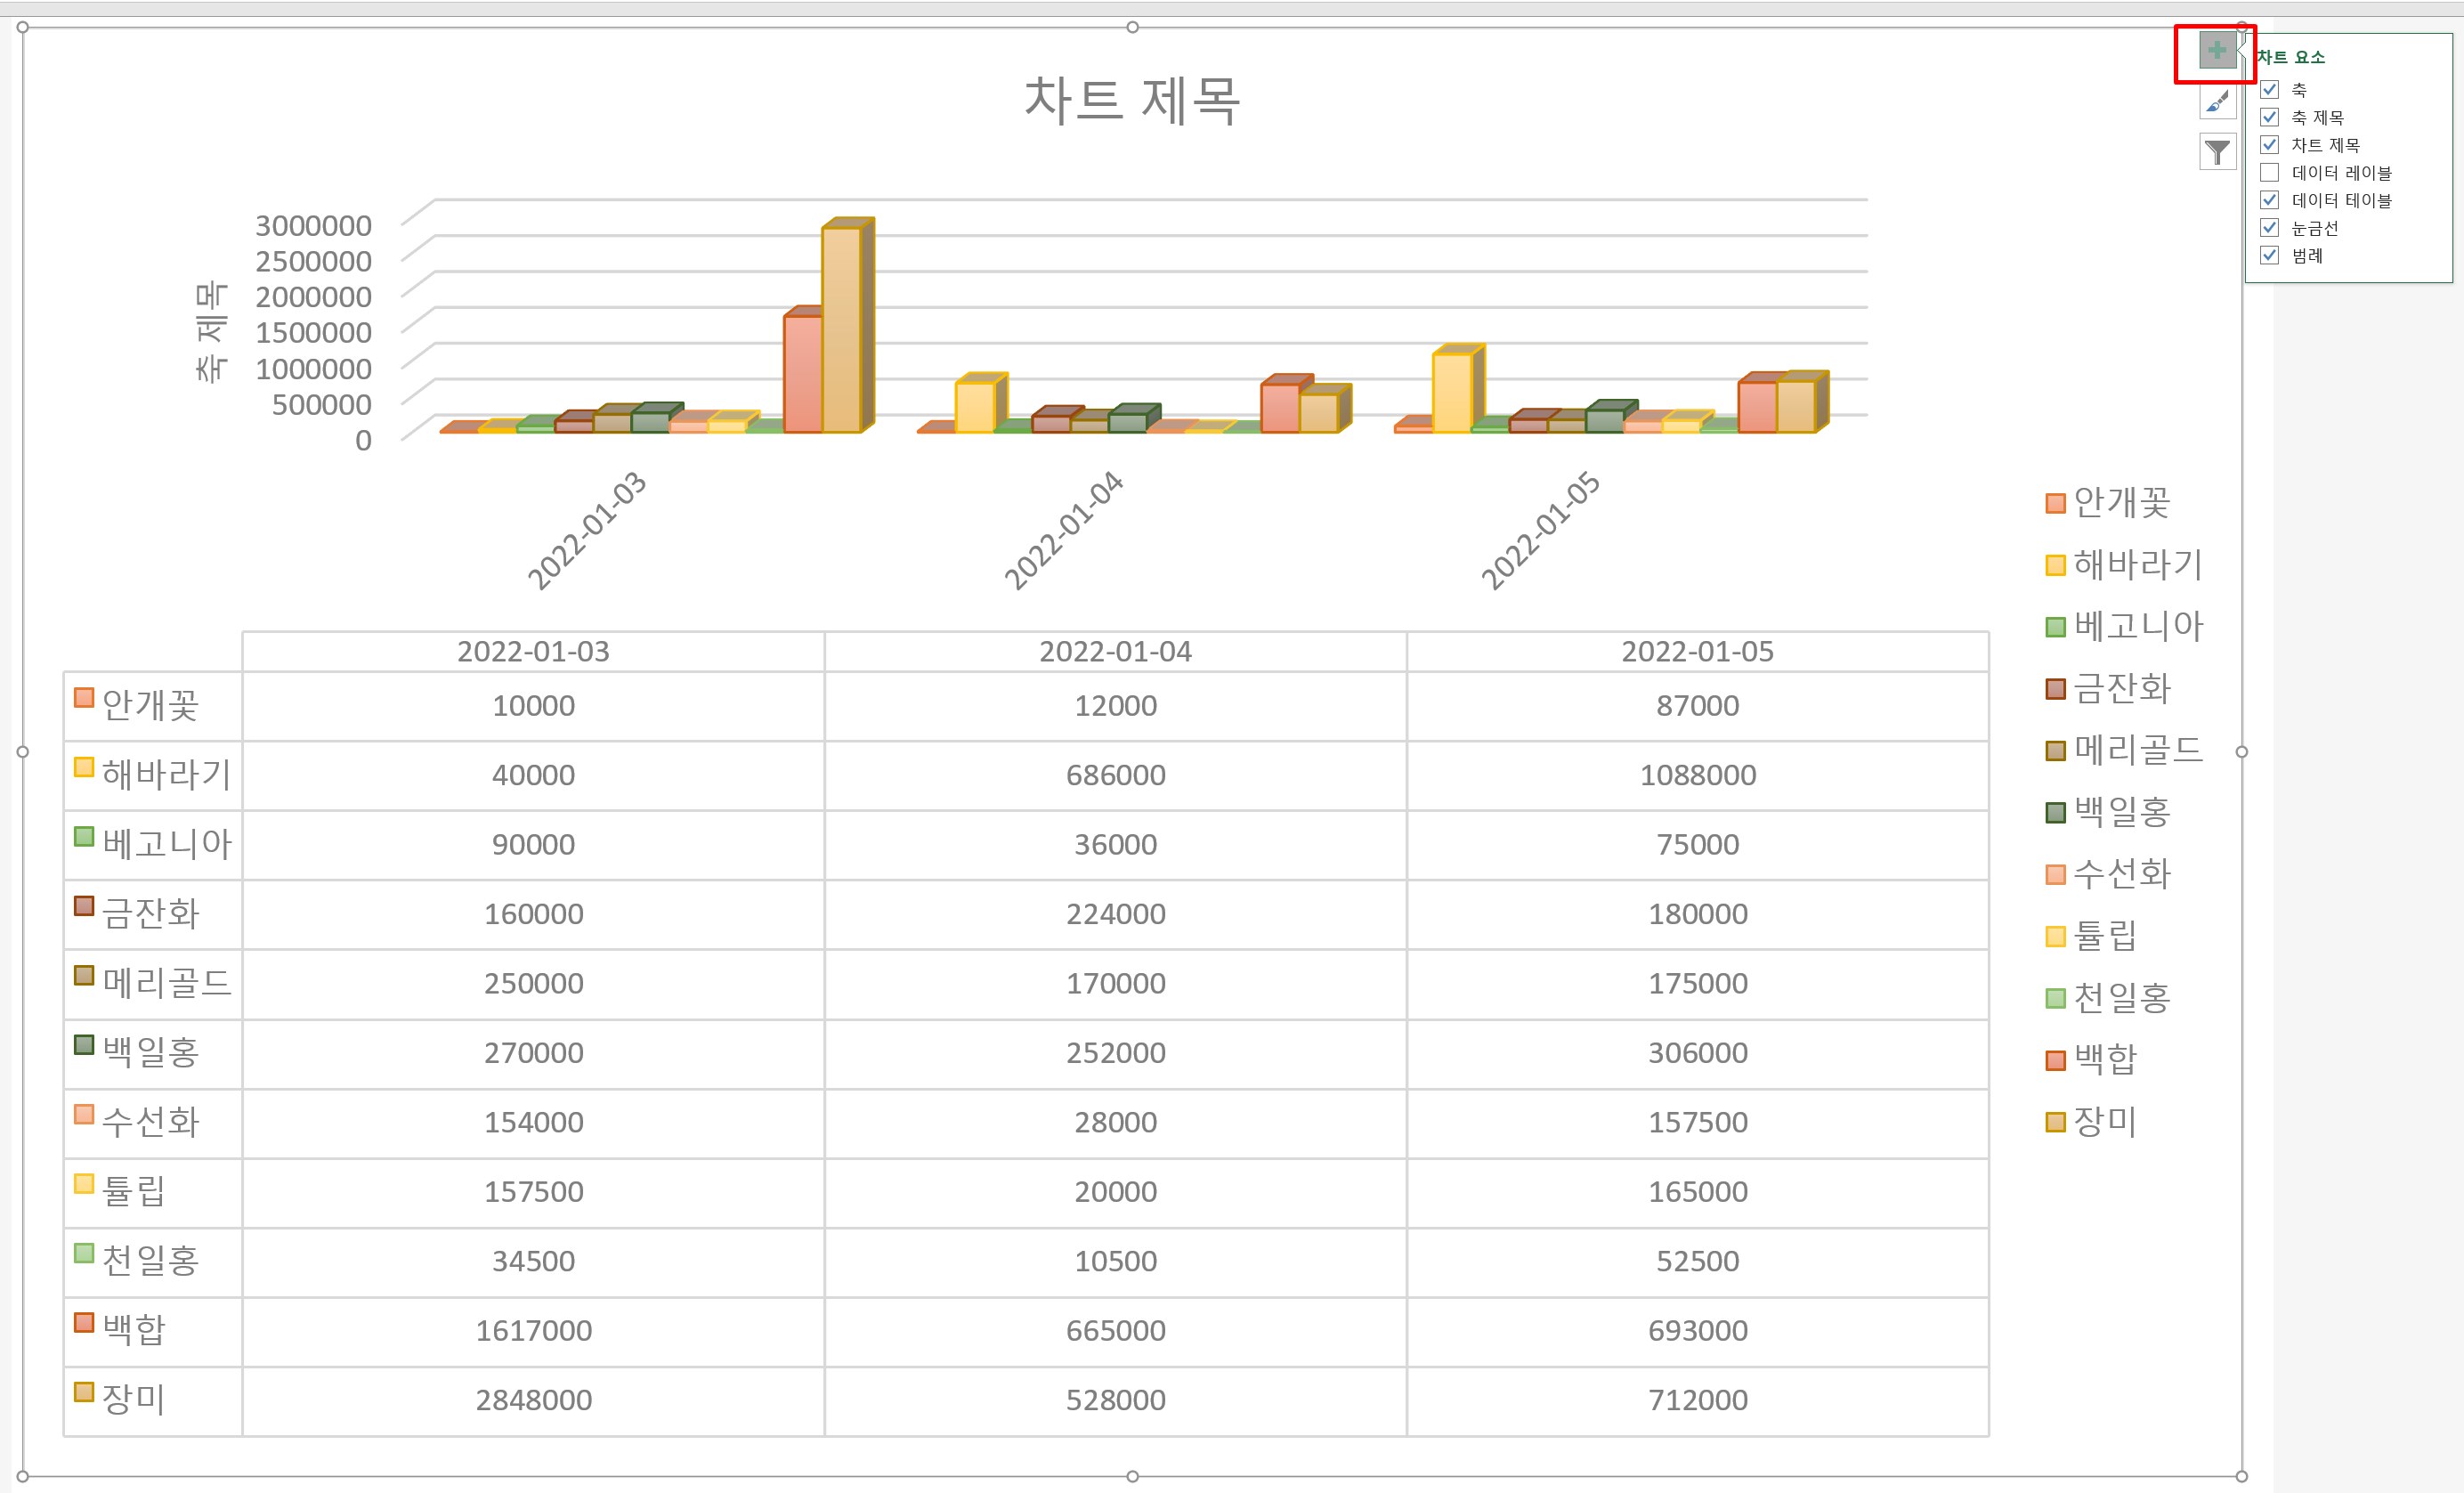
Task: Enable the 데이터 레이블 checkbox
Action: click(x=2270, y=172)
